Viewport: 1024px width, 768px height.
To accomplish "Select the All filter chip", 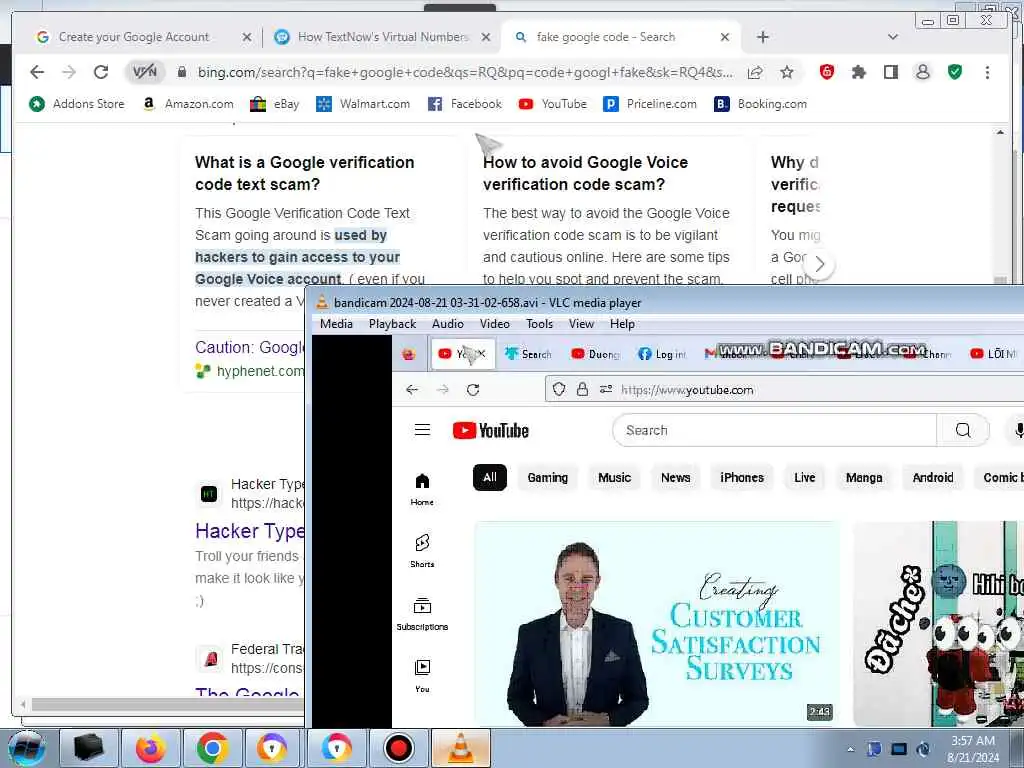I will coord(490,477).
